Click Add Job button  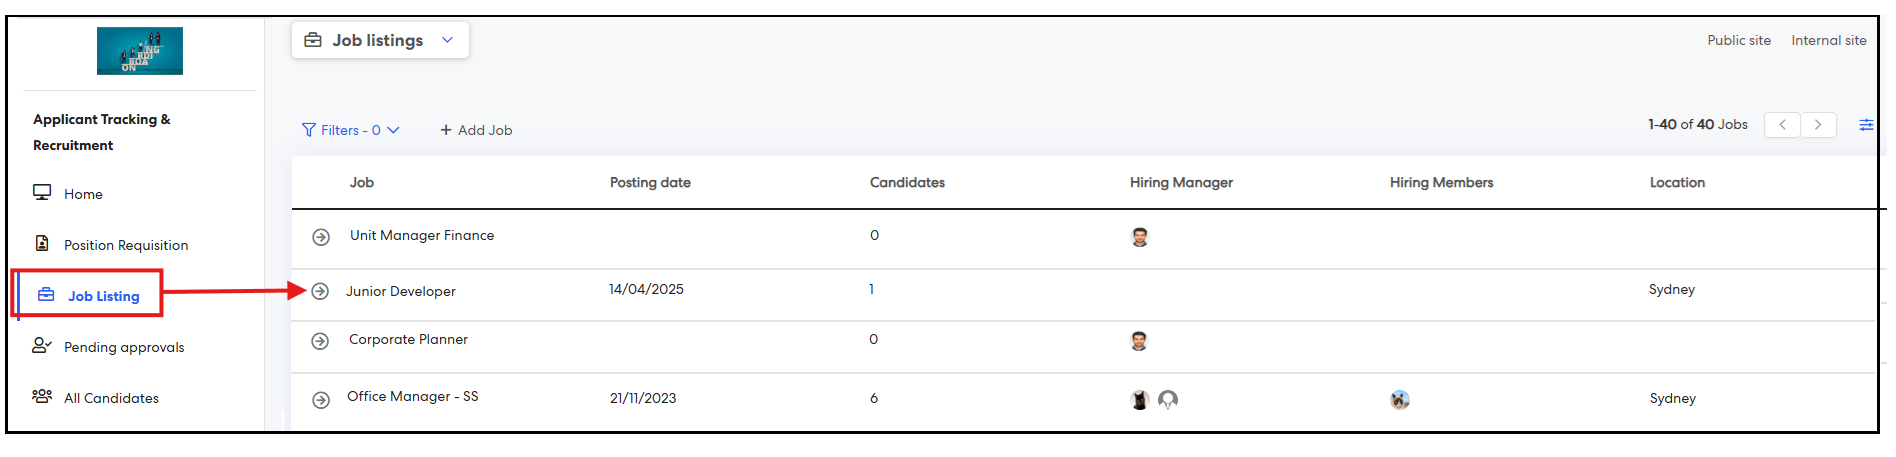(x=476, y=130)
